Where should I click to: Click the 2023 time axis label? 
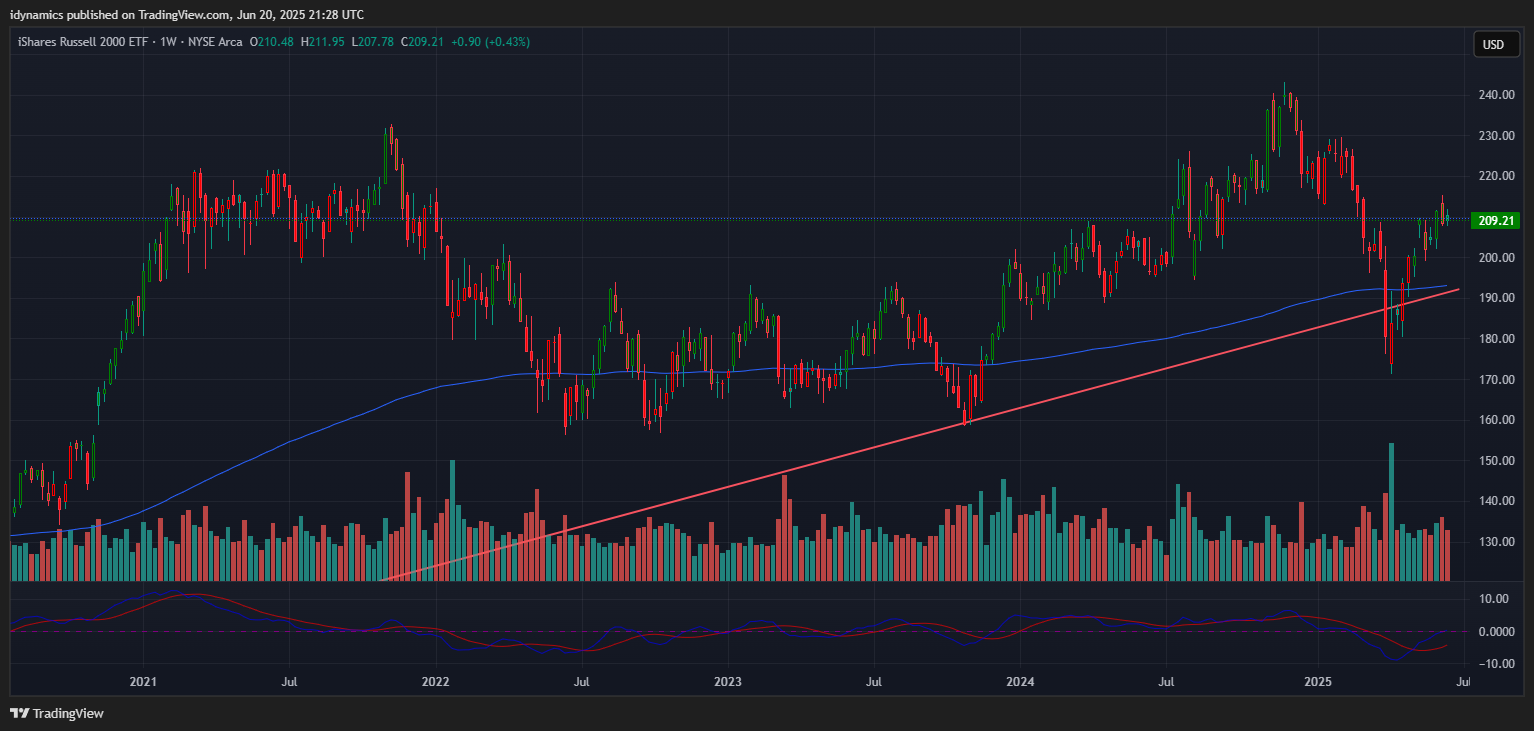pos(728,682)
